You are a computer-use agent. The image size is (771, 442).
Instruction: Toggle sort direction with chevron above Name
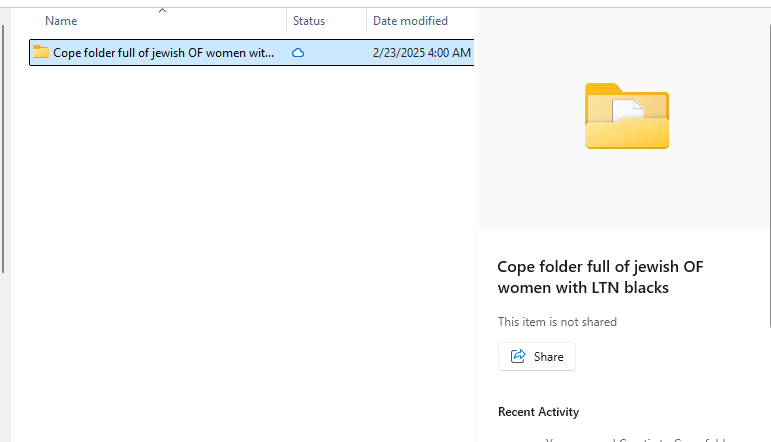tap(162, 10)
